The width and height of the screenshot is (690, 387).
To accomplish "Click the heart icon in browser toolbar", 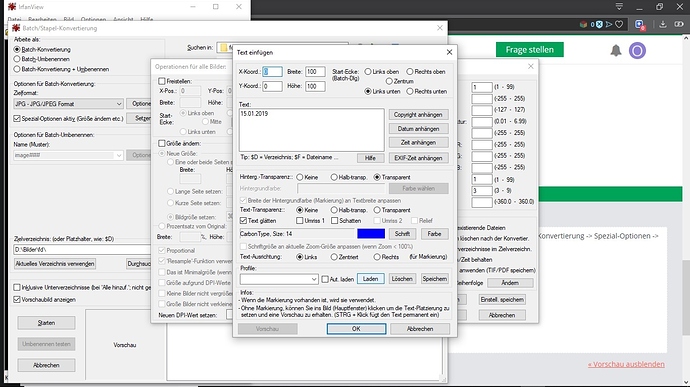I will click(619, 24).
